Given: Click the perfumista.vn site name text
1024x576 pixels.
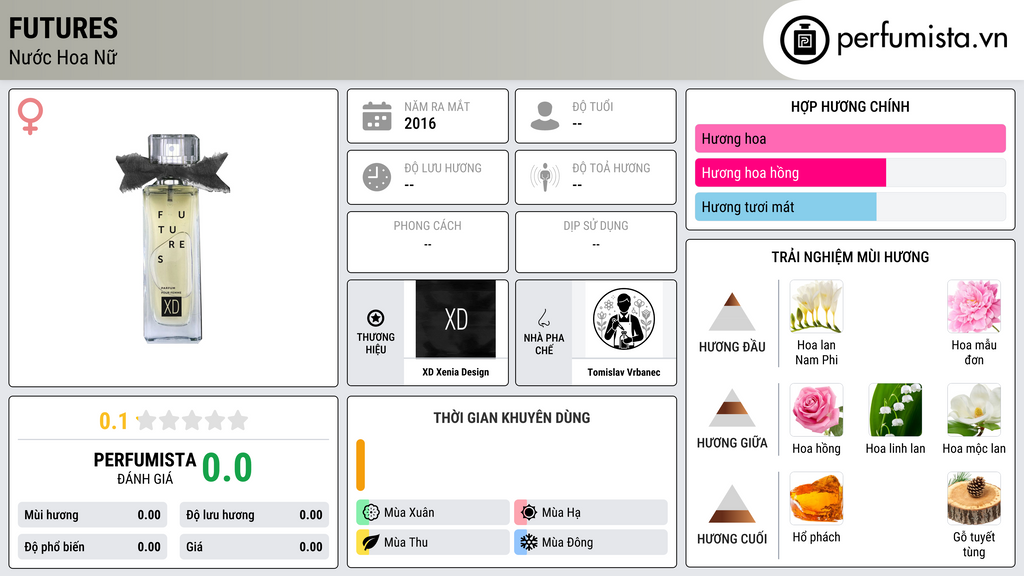Looking at the screenshot, I should click(x=922, y=39).
